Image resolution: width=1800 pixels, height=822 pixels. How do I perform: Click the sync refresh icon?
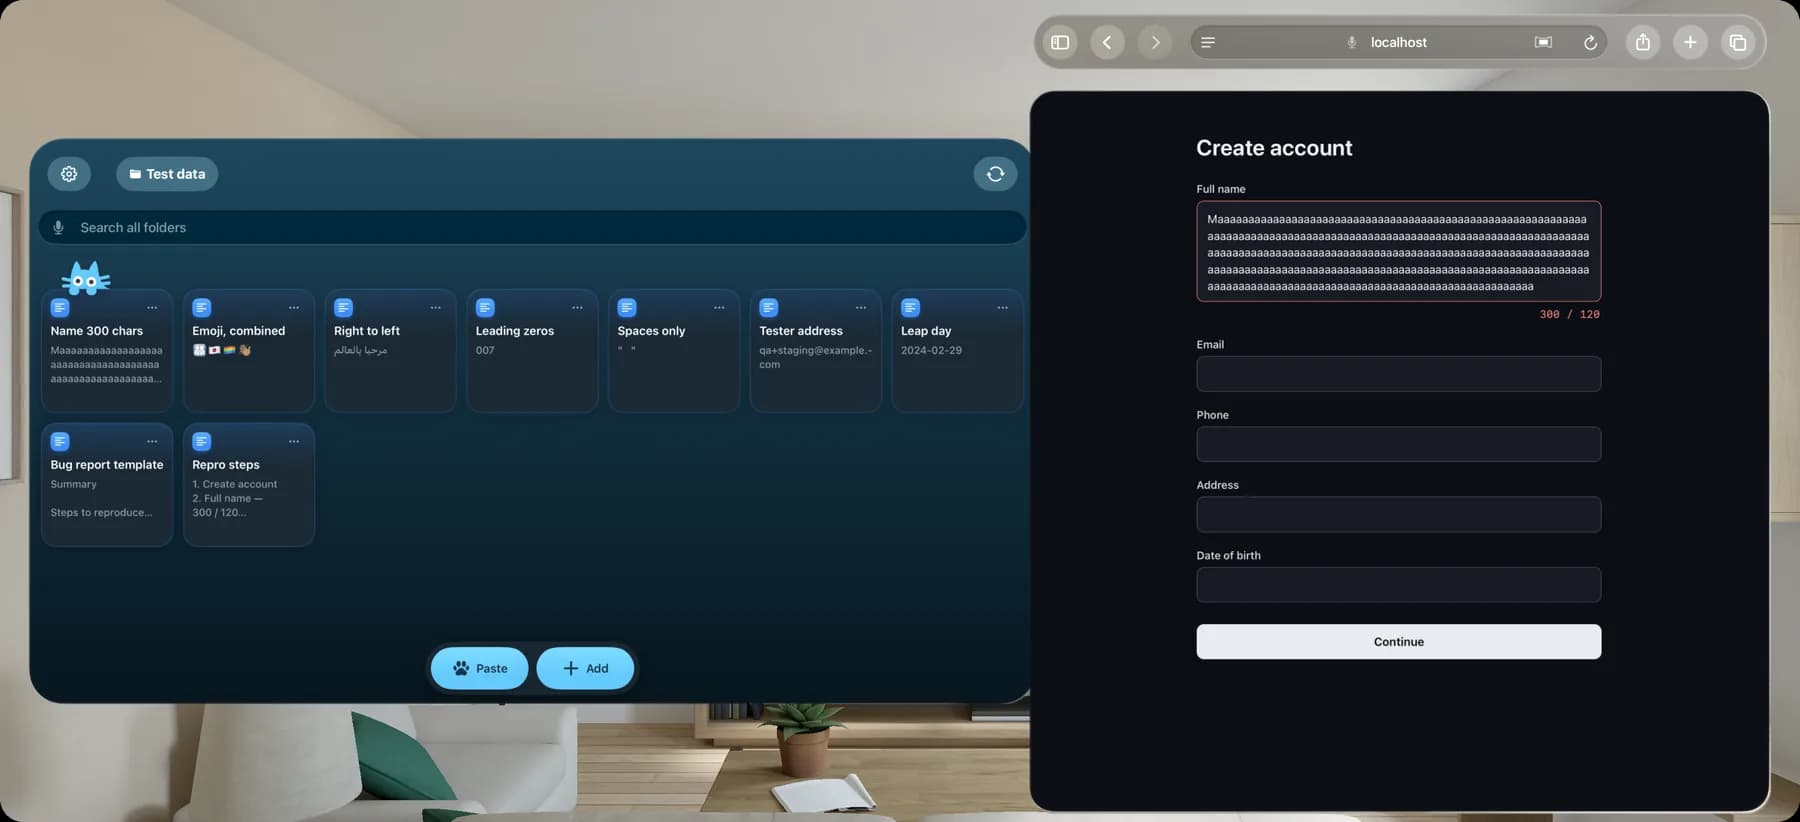pyautogui.click(x=995, y=174)
